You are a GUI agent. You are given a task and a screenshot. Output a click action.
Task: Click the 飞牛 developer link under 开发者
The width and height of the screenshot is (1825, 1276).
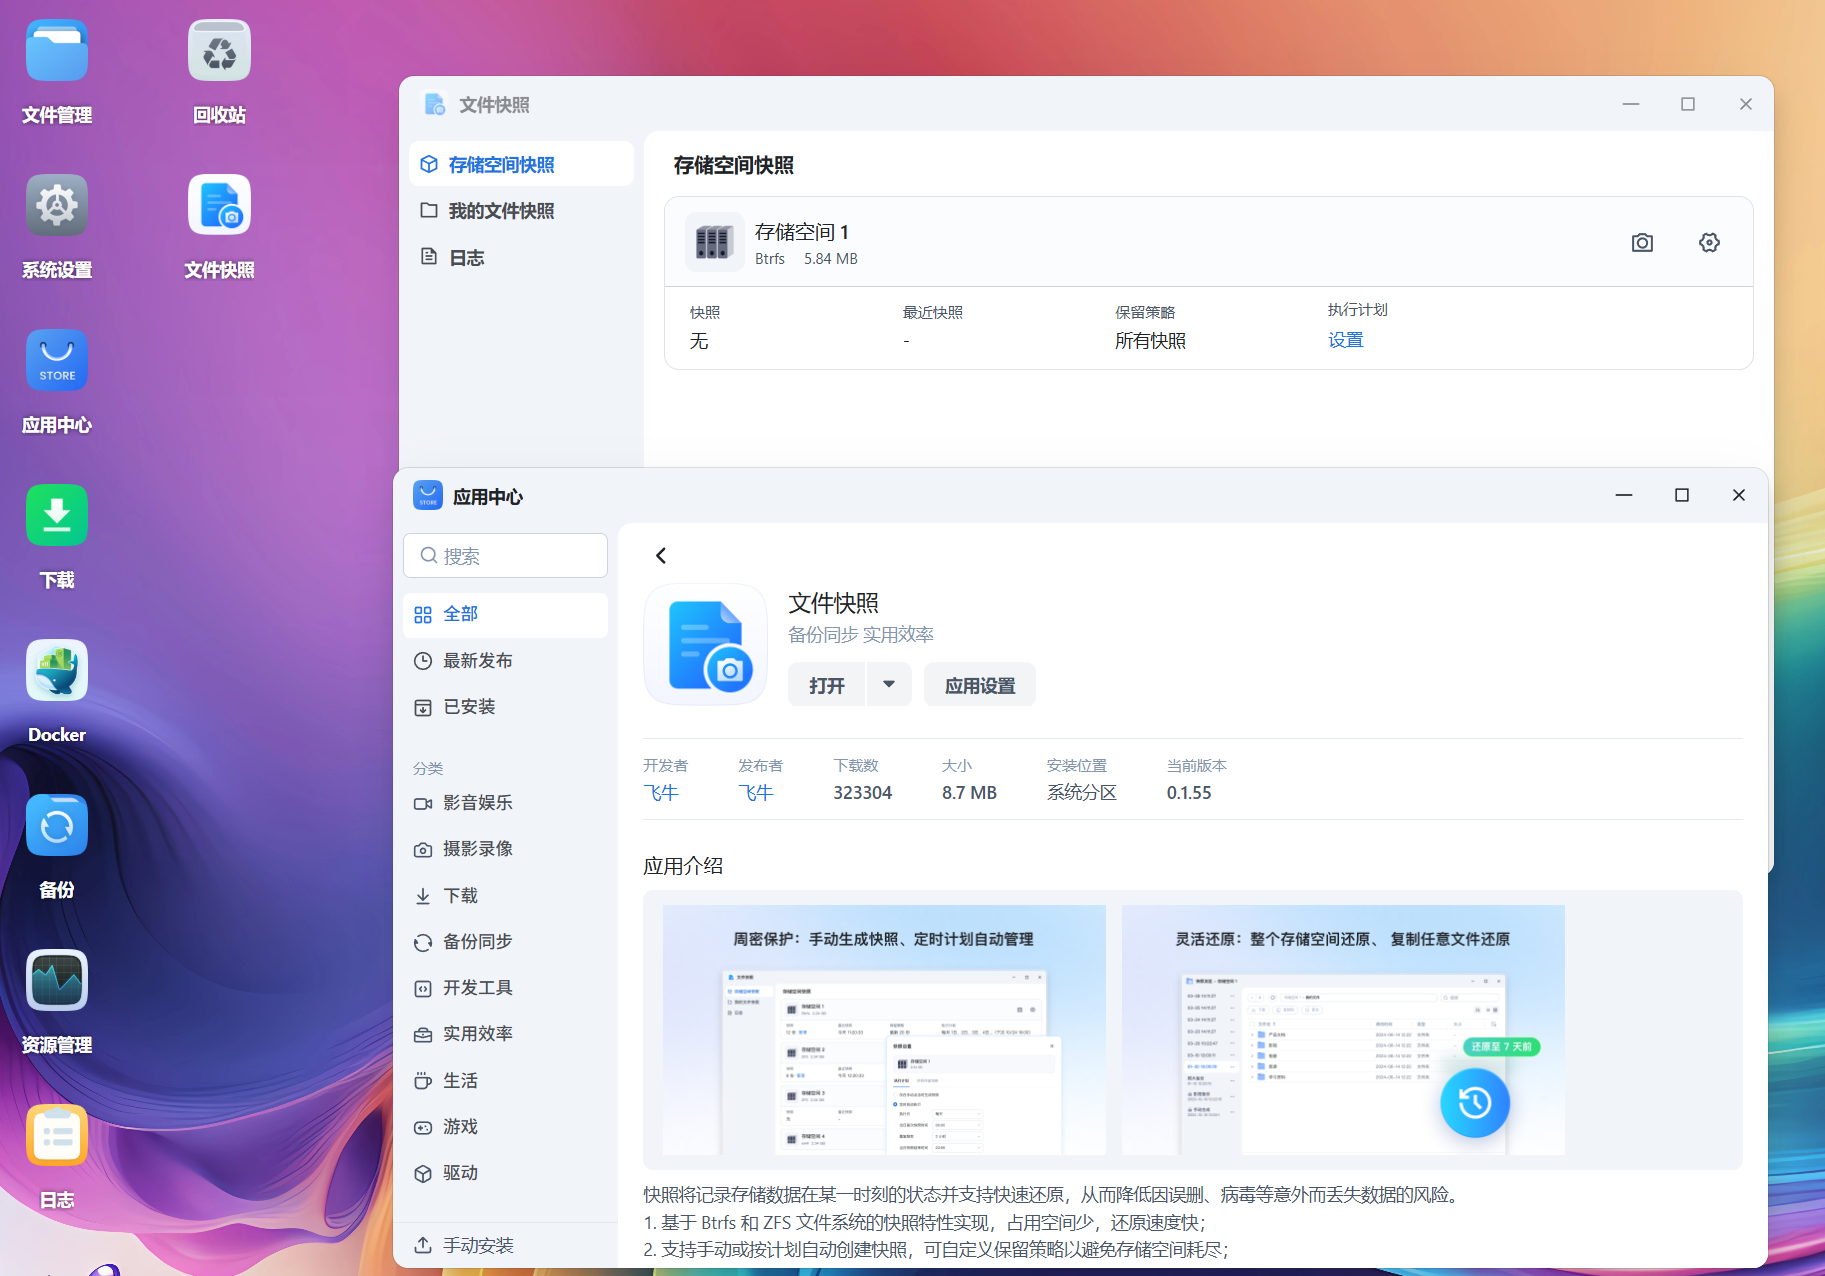661,793
